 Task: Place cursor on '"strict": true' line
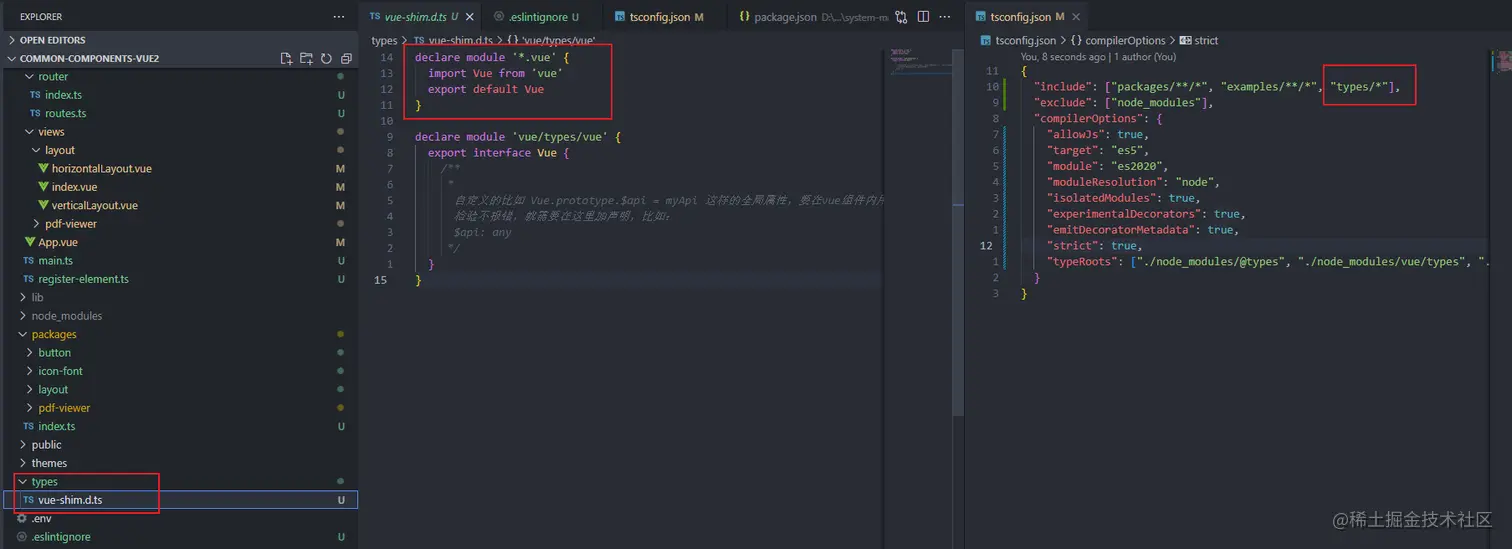(1094, 246)
